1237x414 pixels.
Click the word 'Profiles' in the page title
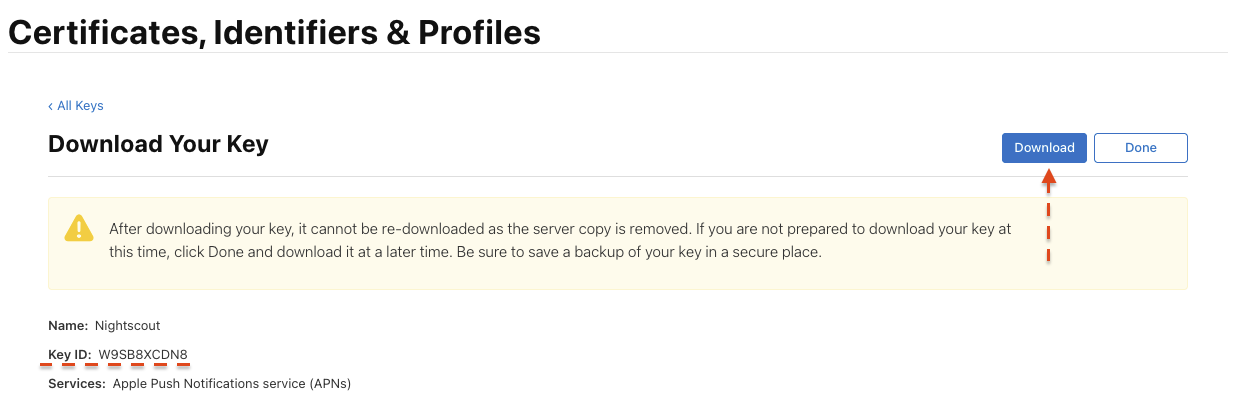[479, 32]
